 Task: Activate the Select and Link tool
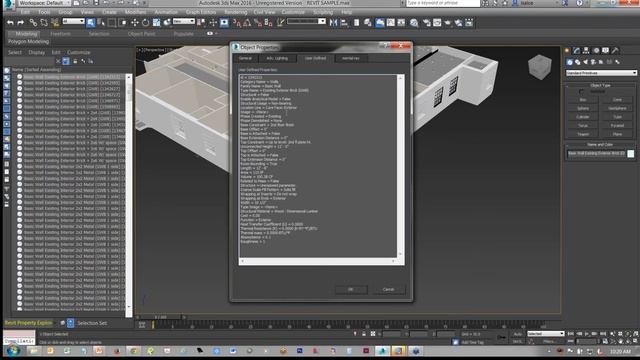point(33,23)
